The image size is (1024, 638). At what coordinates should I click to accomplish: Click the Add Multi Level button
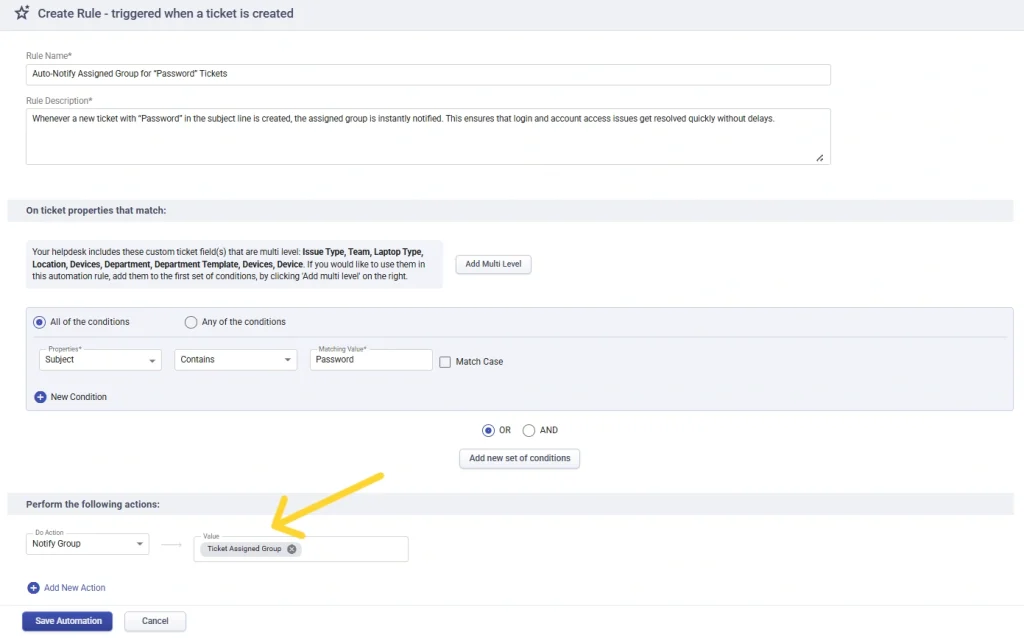click(x=493, y=265)
